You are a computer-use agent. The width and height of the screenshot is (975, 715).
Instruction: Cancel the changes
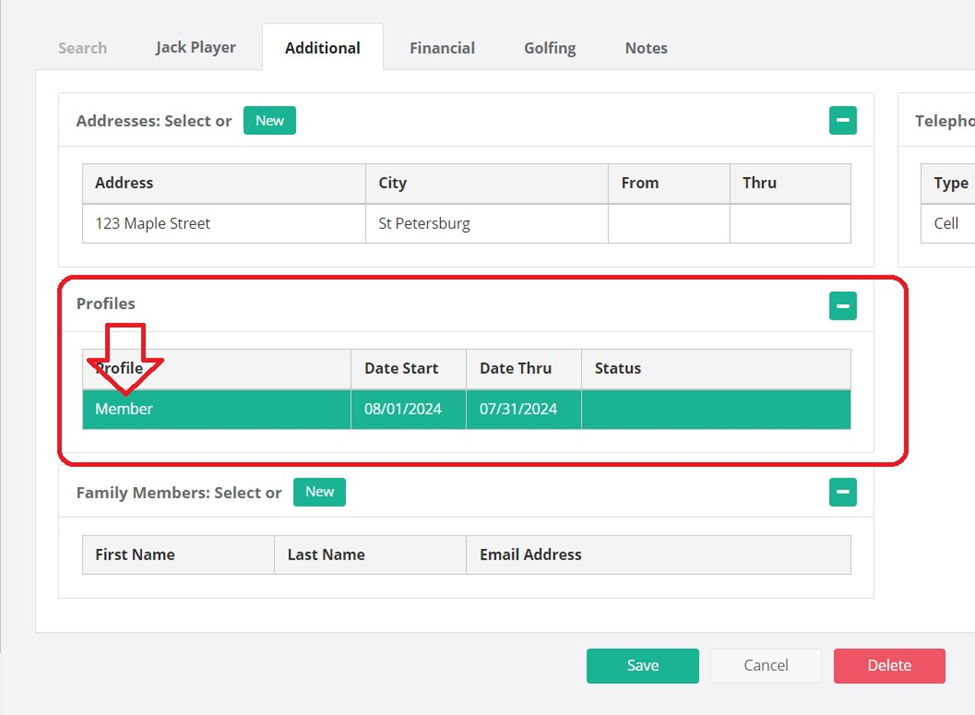click(x=766, y=666)
